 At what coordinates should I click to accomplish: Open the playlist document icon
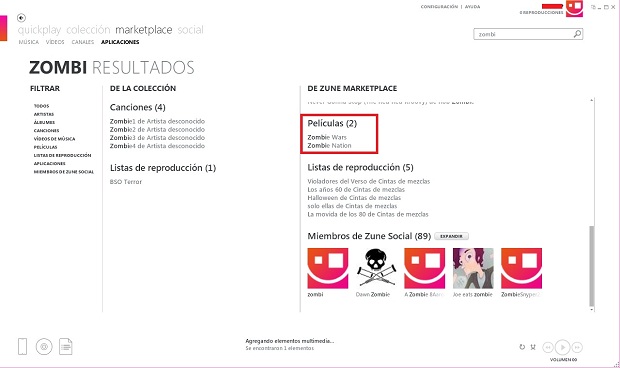pos(66,347)
